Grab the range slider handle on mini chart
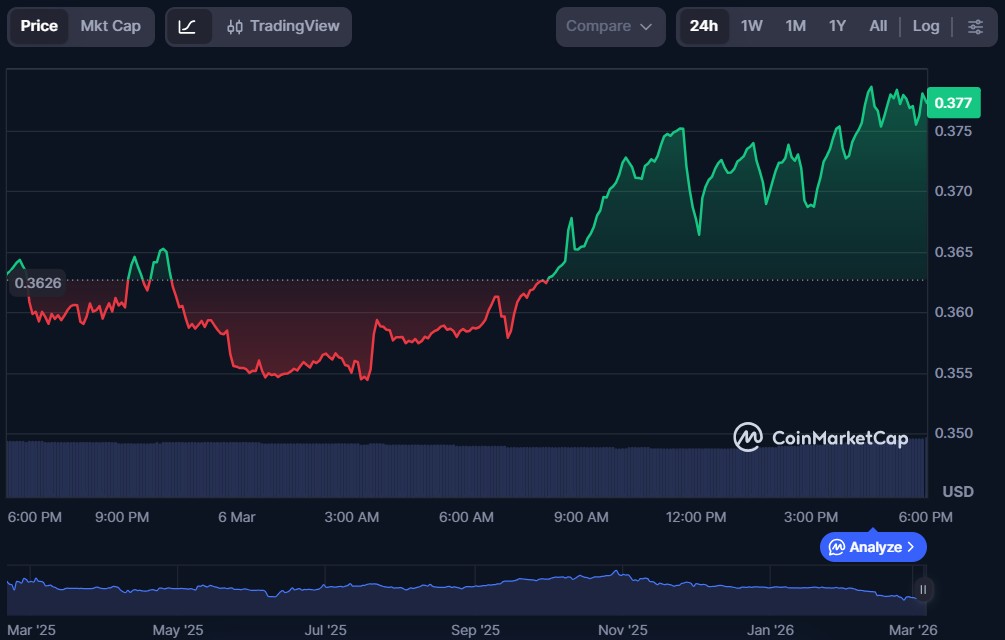 click(923, 590)
